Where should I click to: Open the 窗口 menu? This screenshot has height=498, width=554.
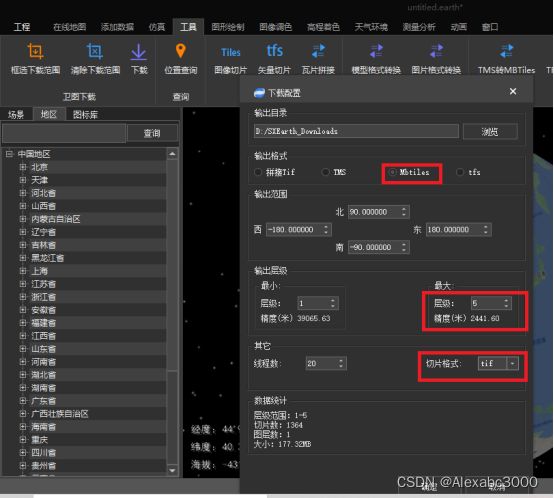490,27
